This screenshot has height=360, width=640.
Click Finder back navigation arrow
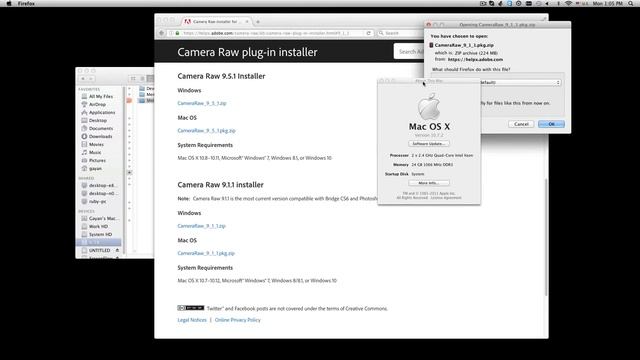(83, 78)
